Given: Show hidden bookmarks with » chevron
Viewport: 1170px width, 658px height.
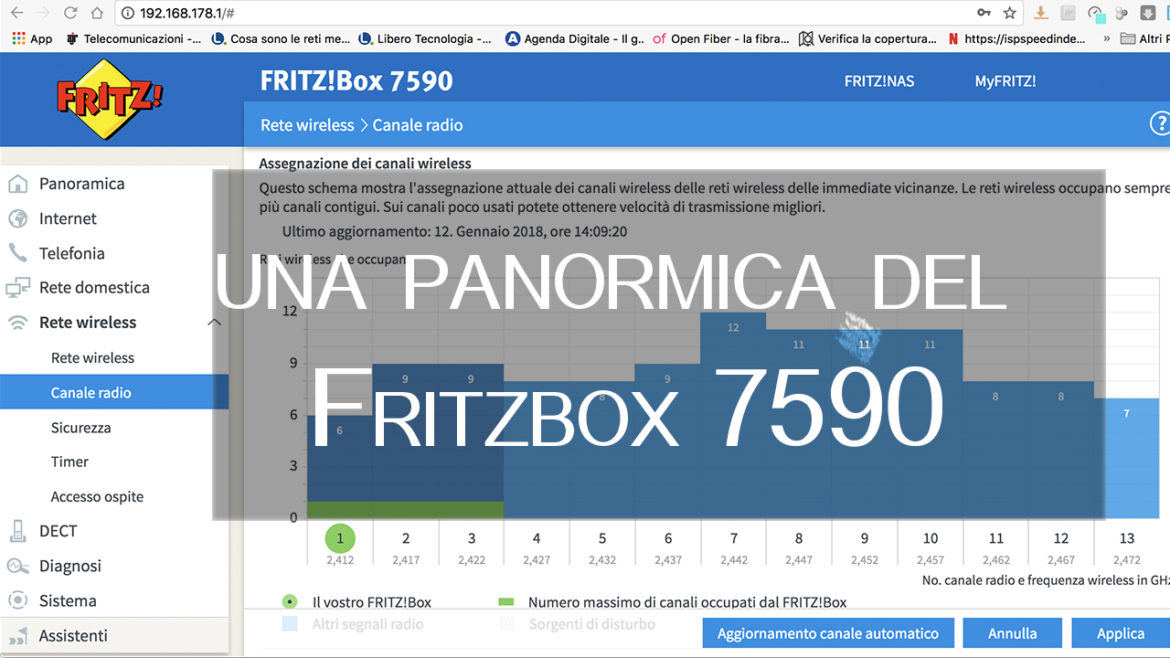Looking at the screenshot, I should pyautogui.click(x=1106, y=39).
